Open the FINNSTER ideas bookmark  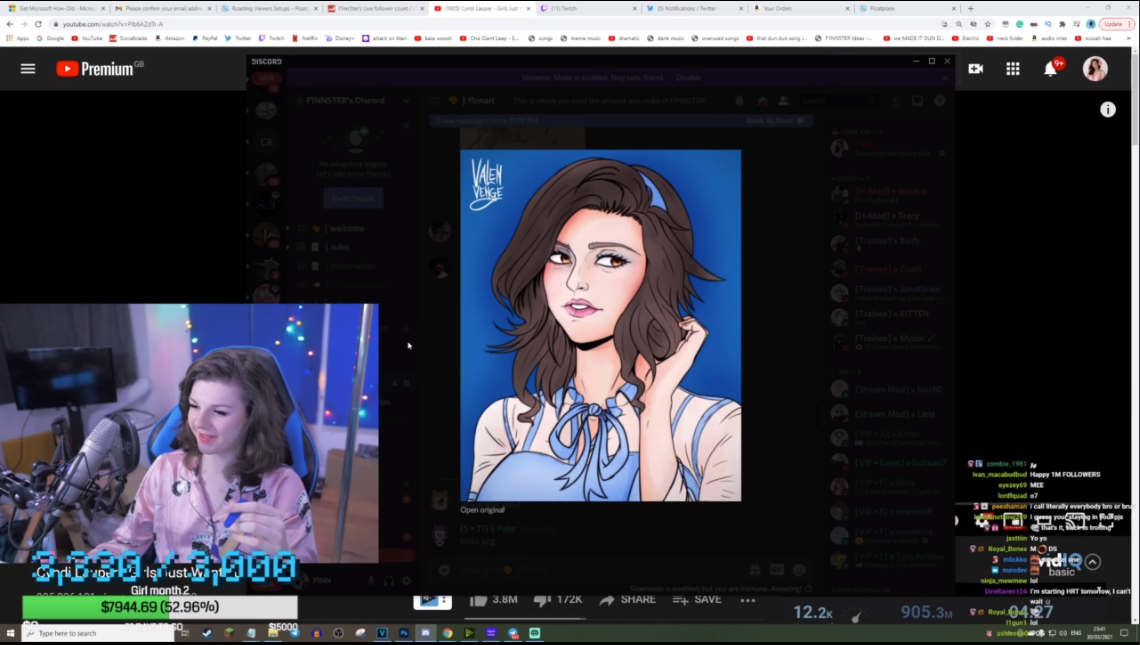point(843,38)
